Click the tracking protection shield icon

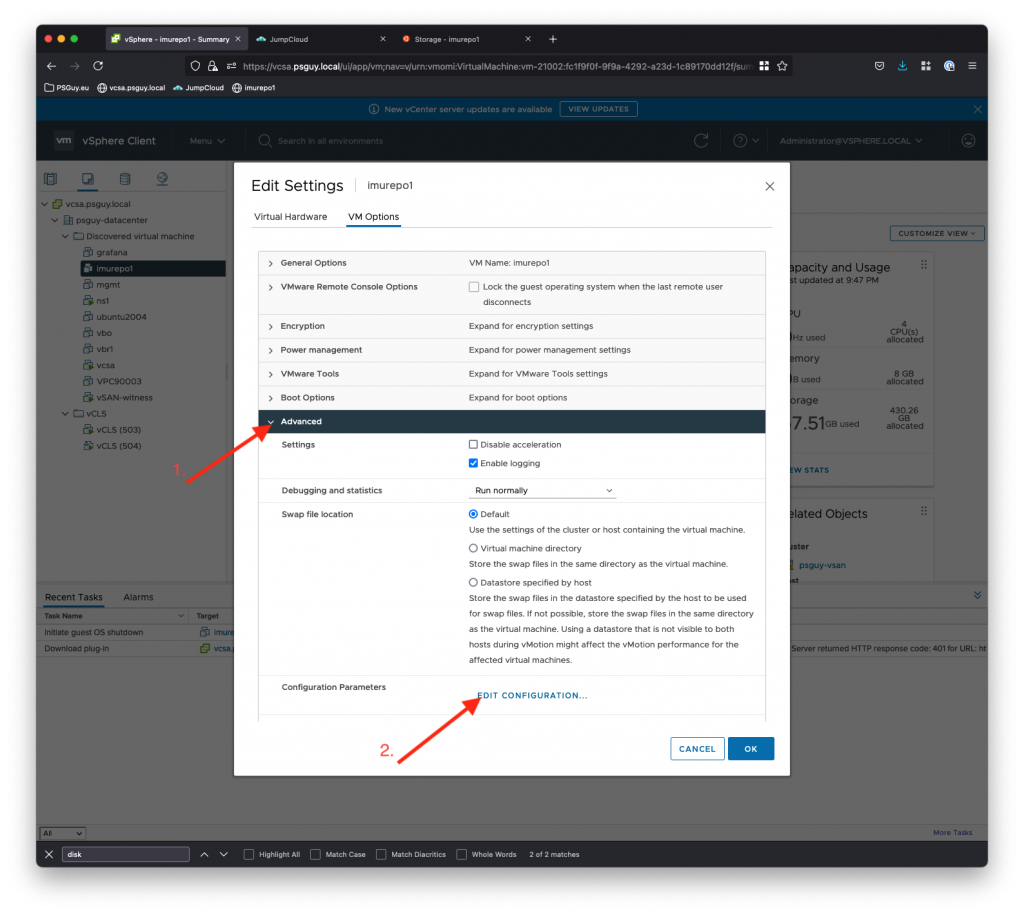195,66
